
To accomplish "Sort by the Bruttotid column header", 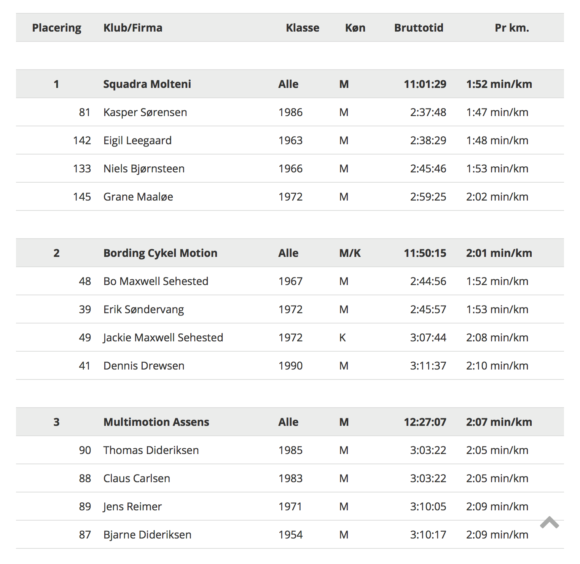I will [418, 28].
